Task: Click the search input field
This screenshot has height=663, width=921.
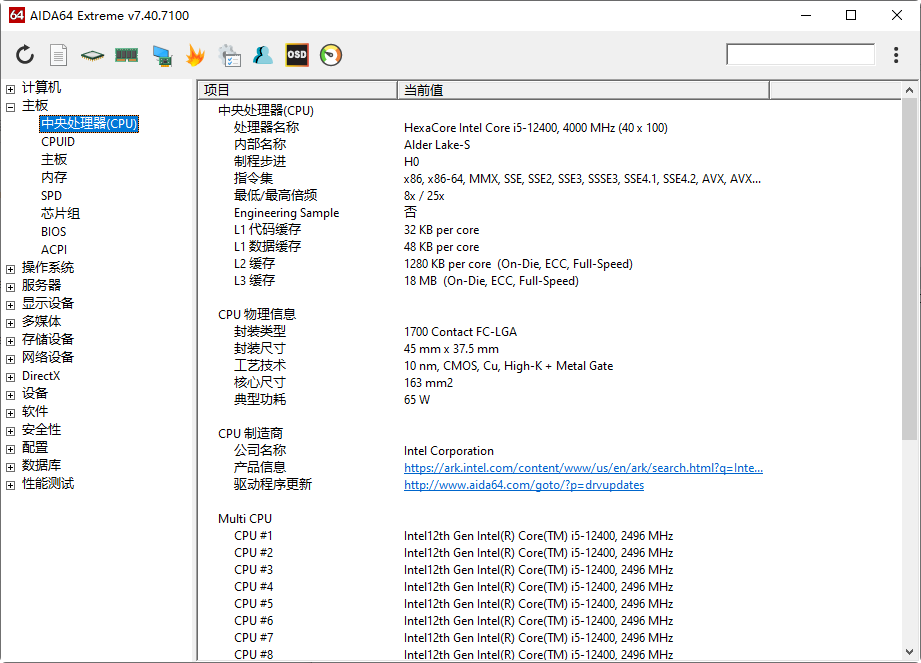Action: tap(800, 53)
